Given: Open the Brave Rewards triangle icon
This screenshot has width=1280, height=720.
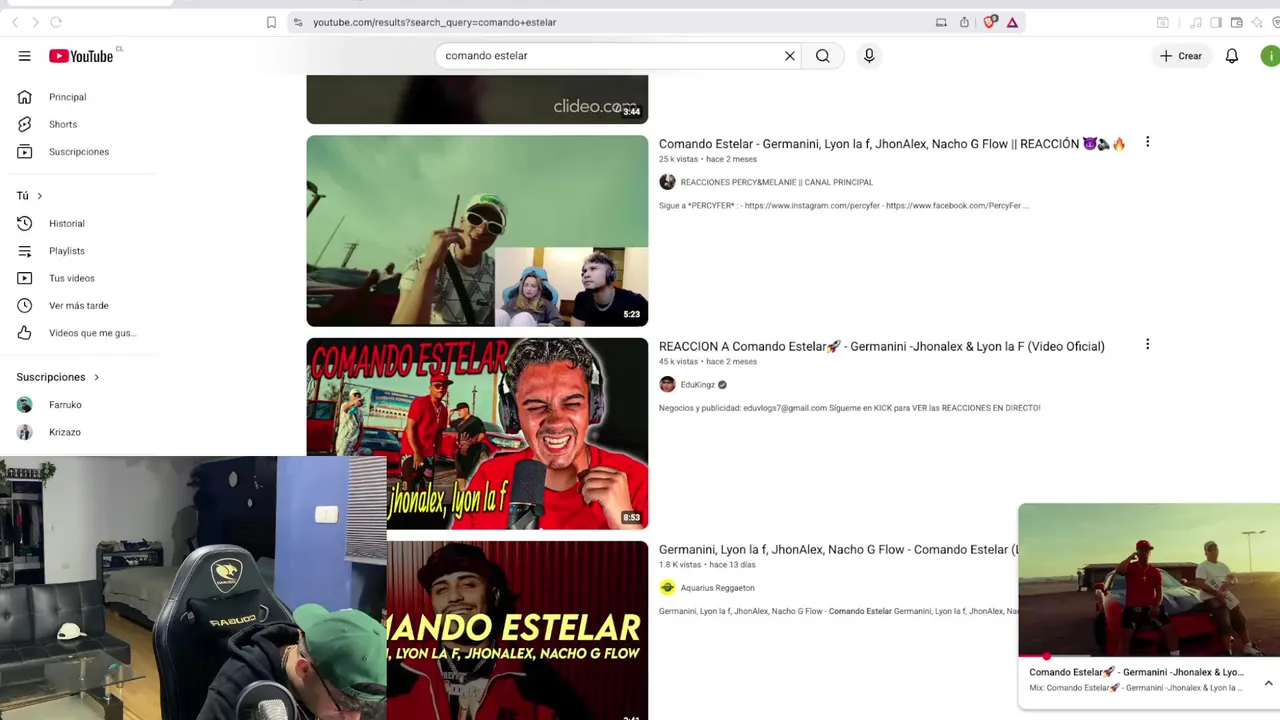Looking at the screenshot, I should tap(1012, 22).
